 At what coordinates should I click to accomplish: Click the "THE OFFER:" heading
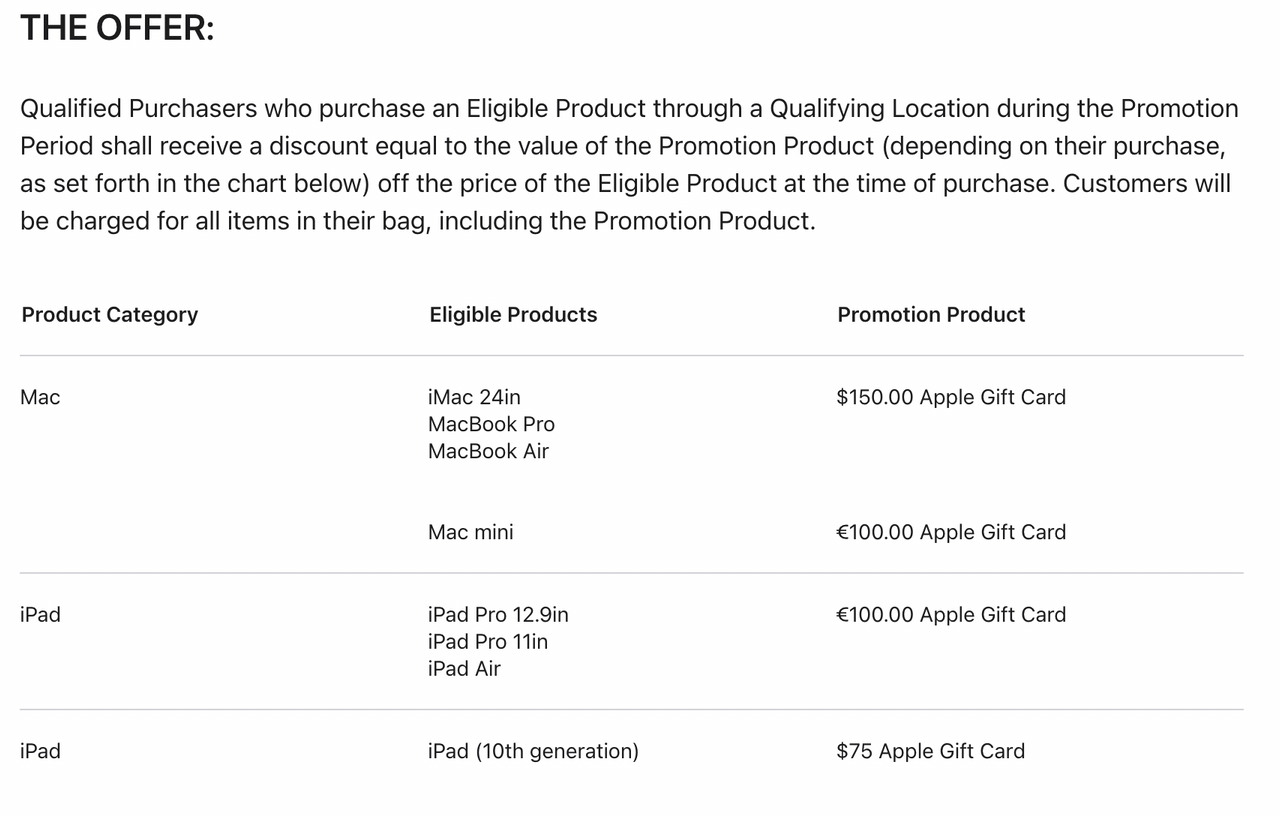click(x=117, y=28)
